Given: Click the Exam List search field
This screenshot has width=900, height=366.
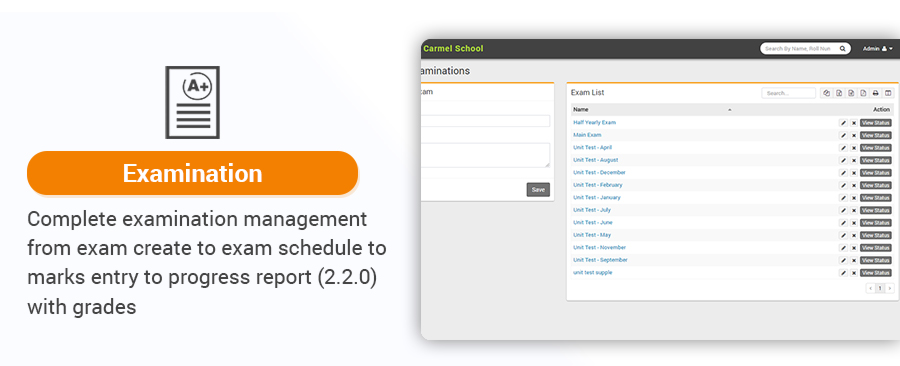Looking at the screenshot, I should coord(788,93).
